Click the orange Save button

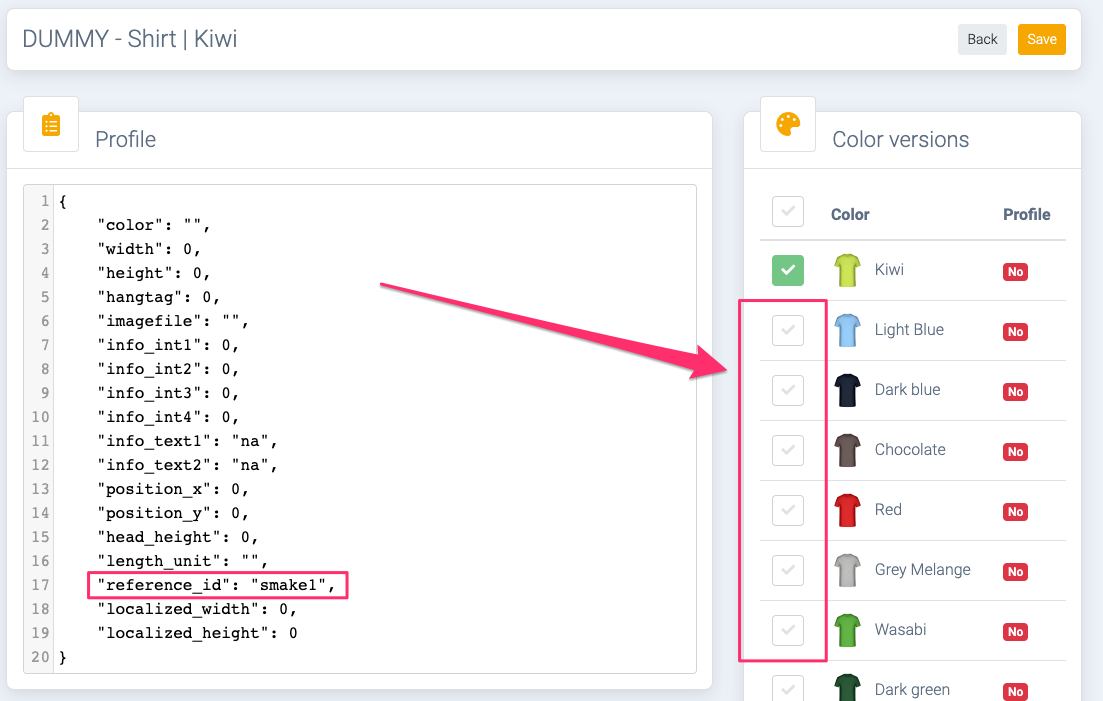1041,39
